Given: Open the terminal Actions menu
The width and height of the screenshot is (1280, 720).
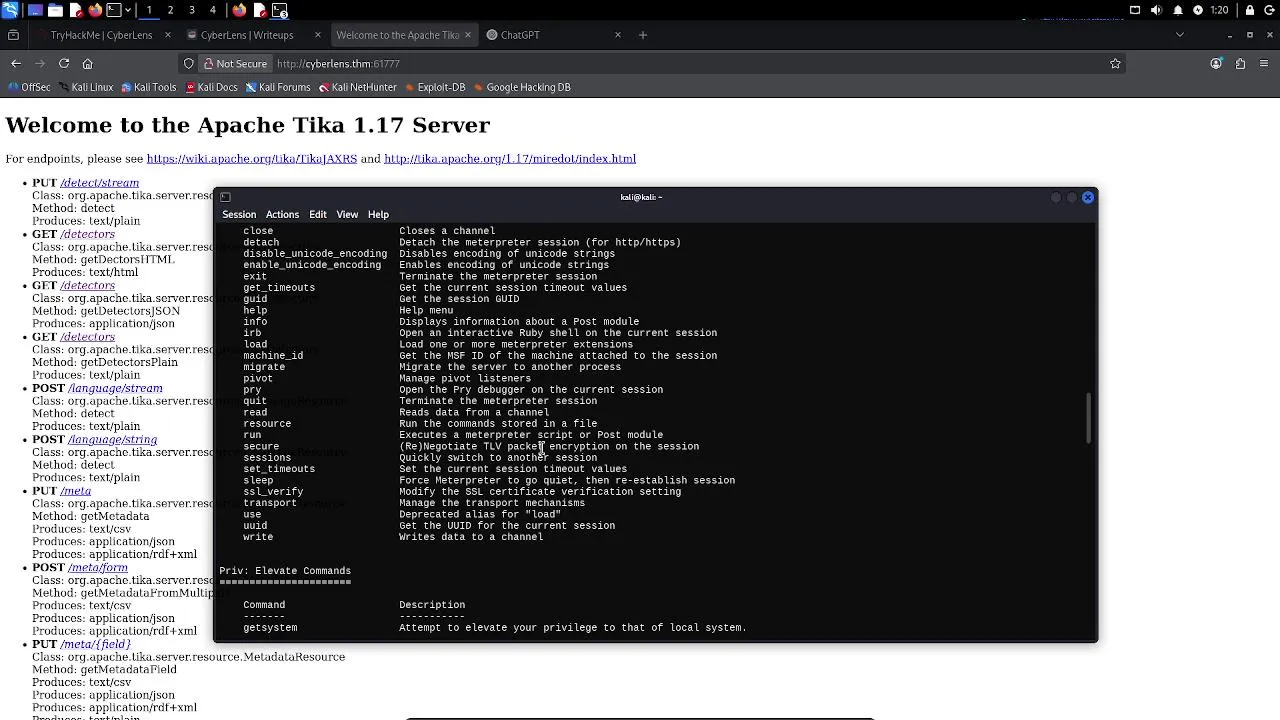Looking at the screenshot, I should click(x=282, y=214).
